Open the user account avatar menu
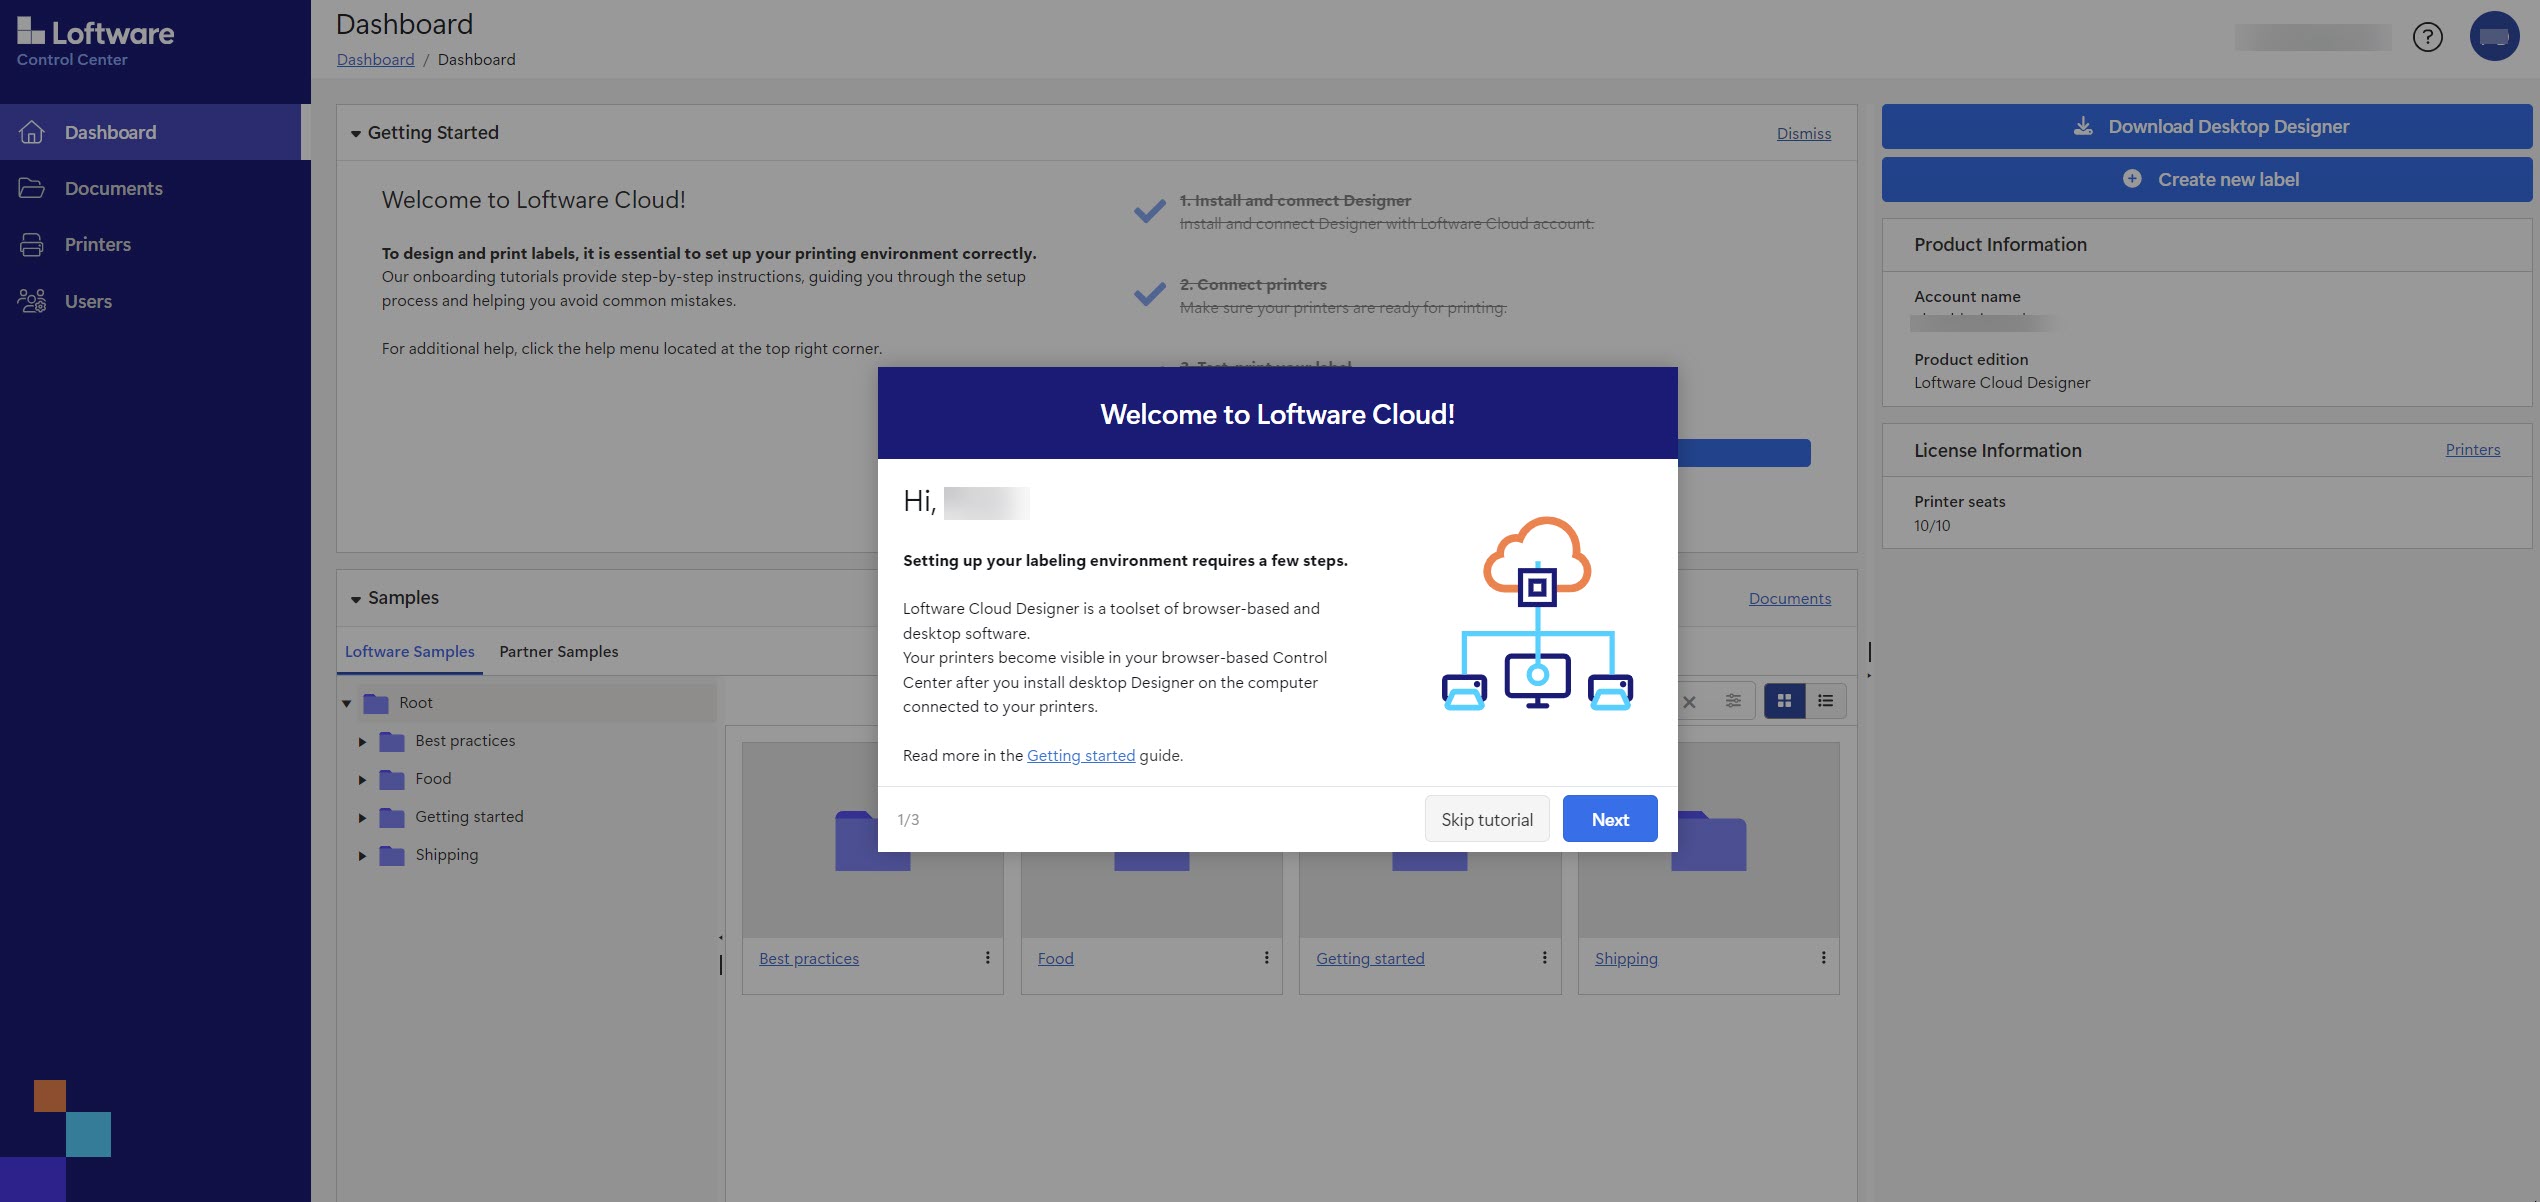This screenshot has height=1202, width=2540. pos(2494,37)
